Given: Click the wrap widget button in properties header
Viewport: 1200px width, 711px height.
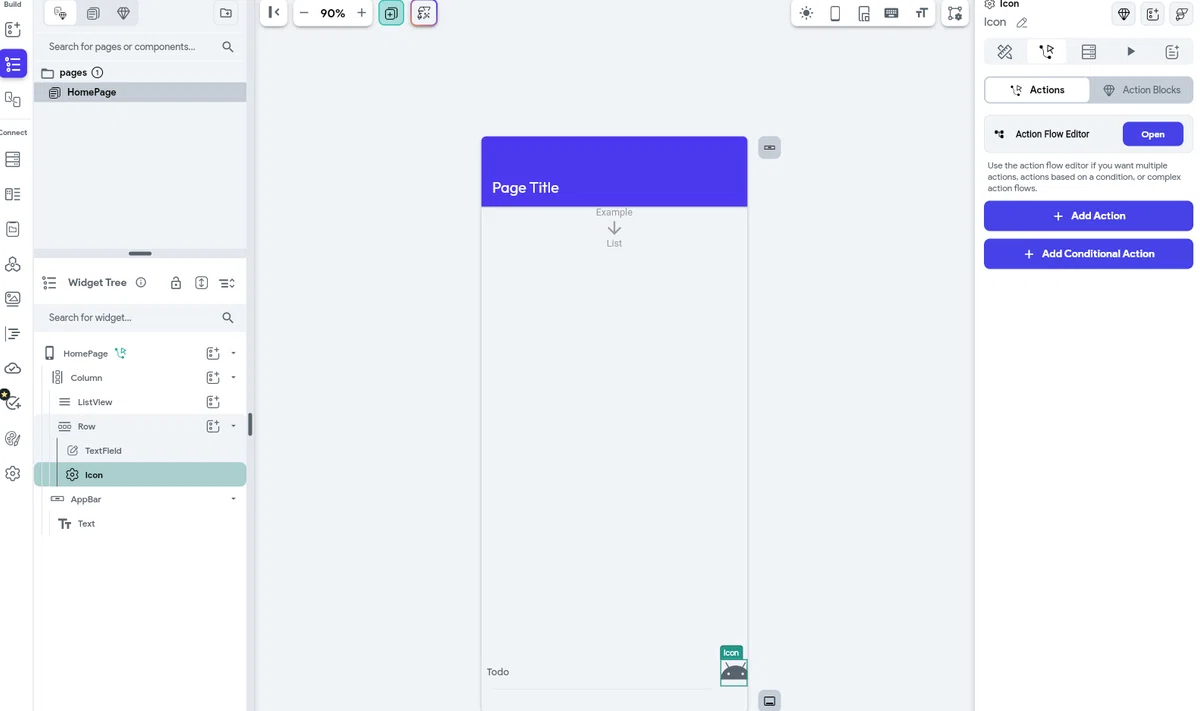Looking at the screenshot, I should [1153, 13].
